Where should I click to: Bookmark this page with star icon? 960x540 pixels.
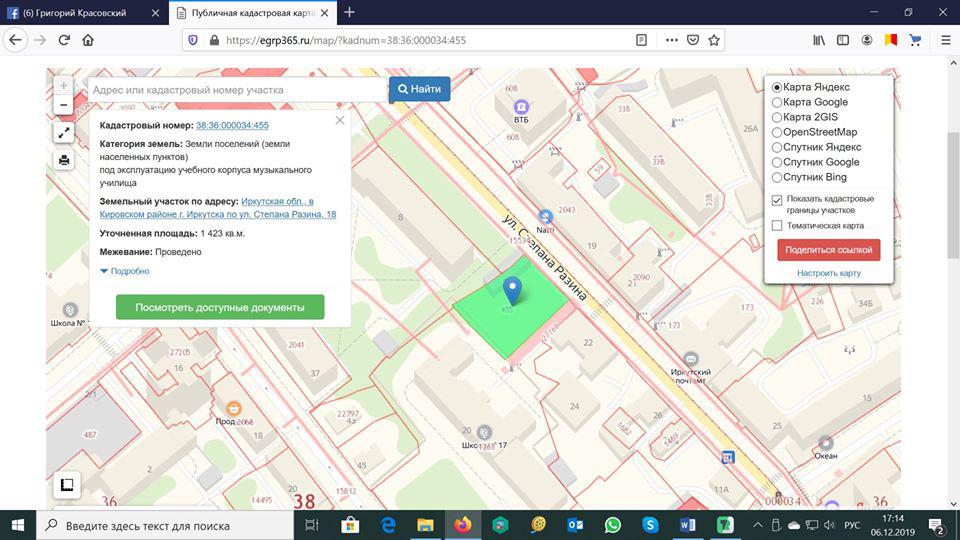pyautogui.click(x=713, y=40)
